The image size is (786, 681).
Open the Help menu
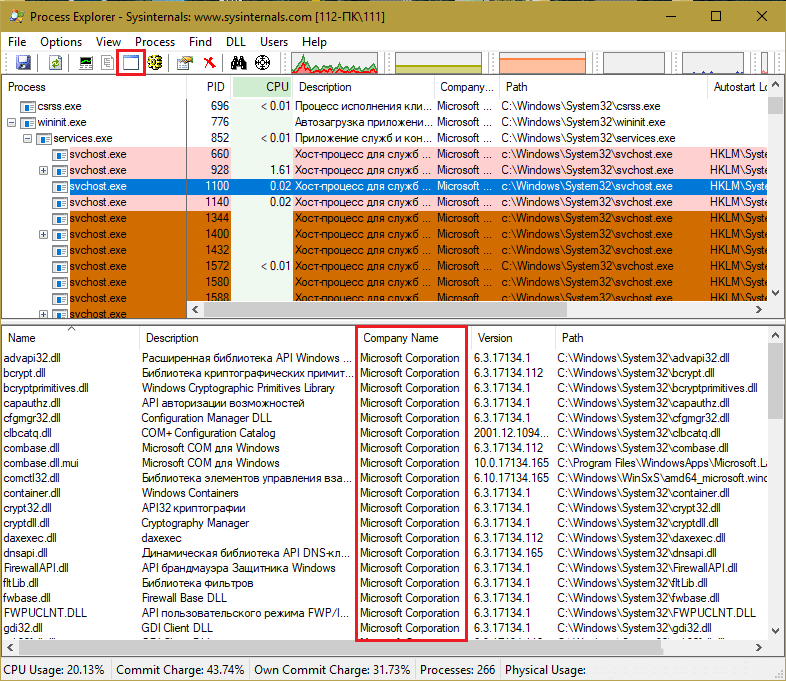(314, 42)
